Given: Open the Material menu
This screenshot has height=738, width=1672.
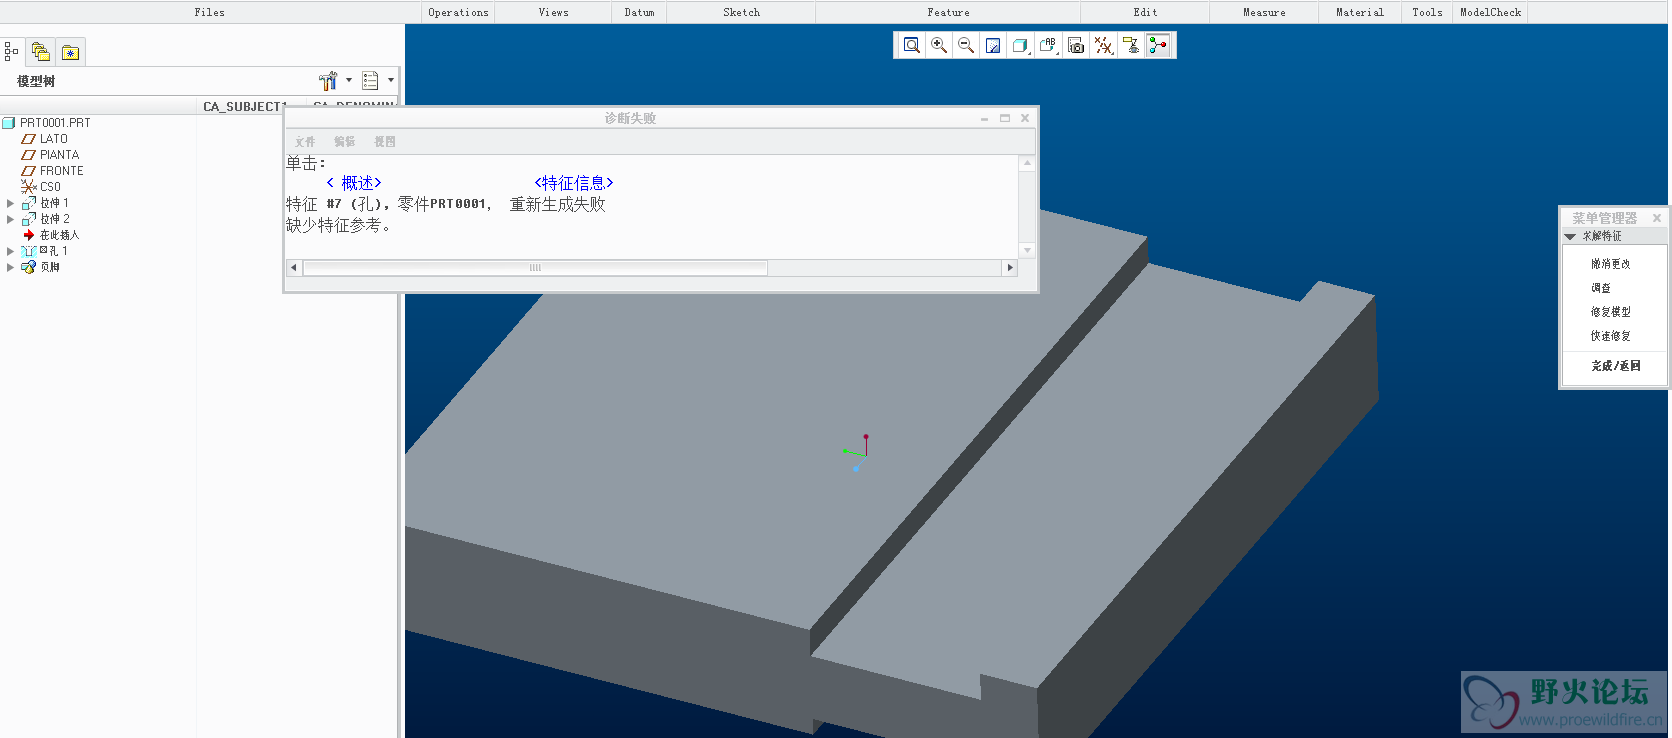Looking at the screenshot, I should pyautogui.click(x=1361, y=12).
